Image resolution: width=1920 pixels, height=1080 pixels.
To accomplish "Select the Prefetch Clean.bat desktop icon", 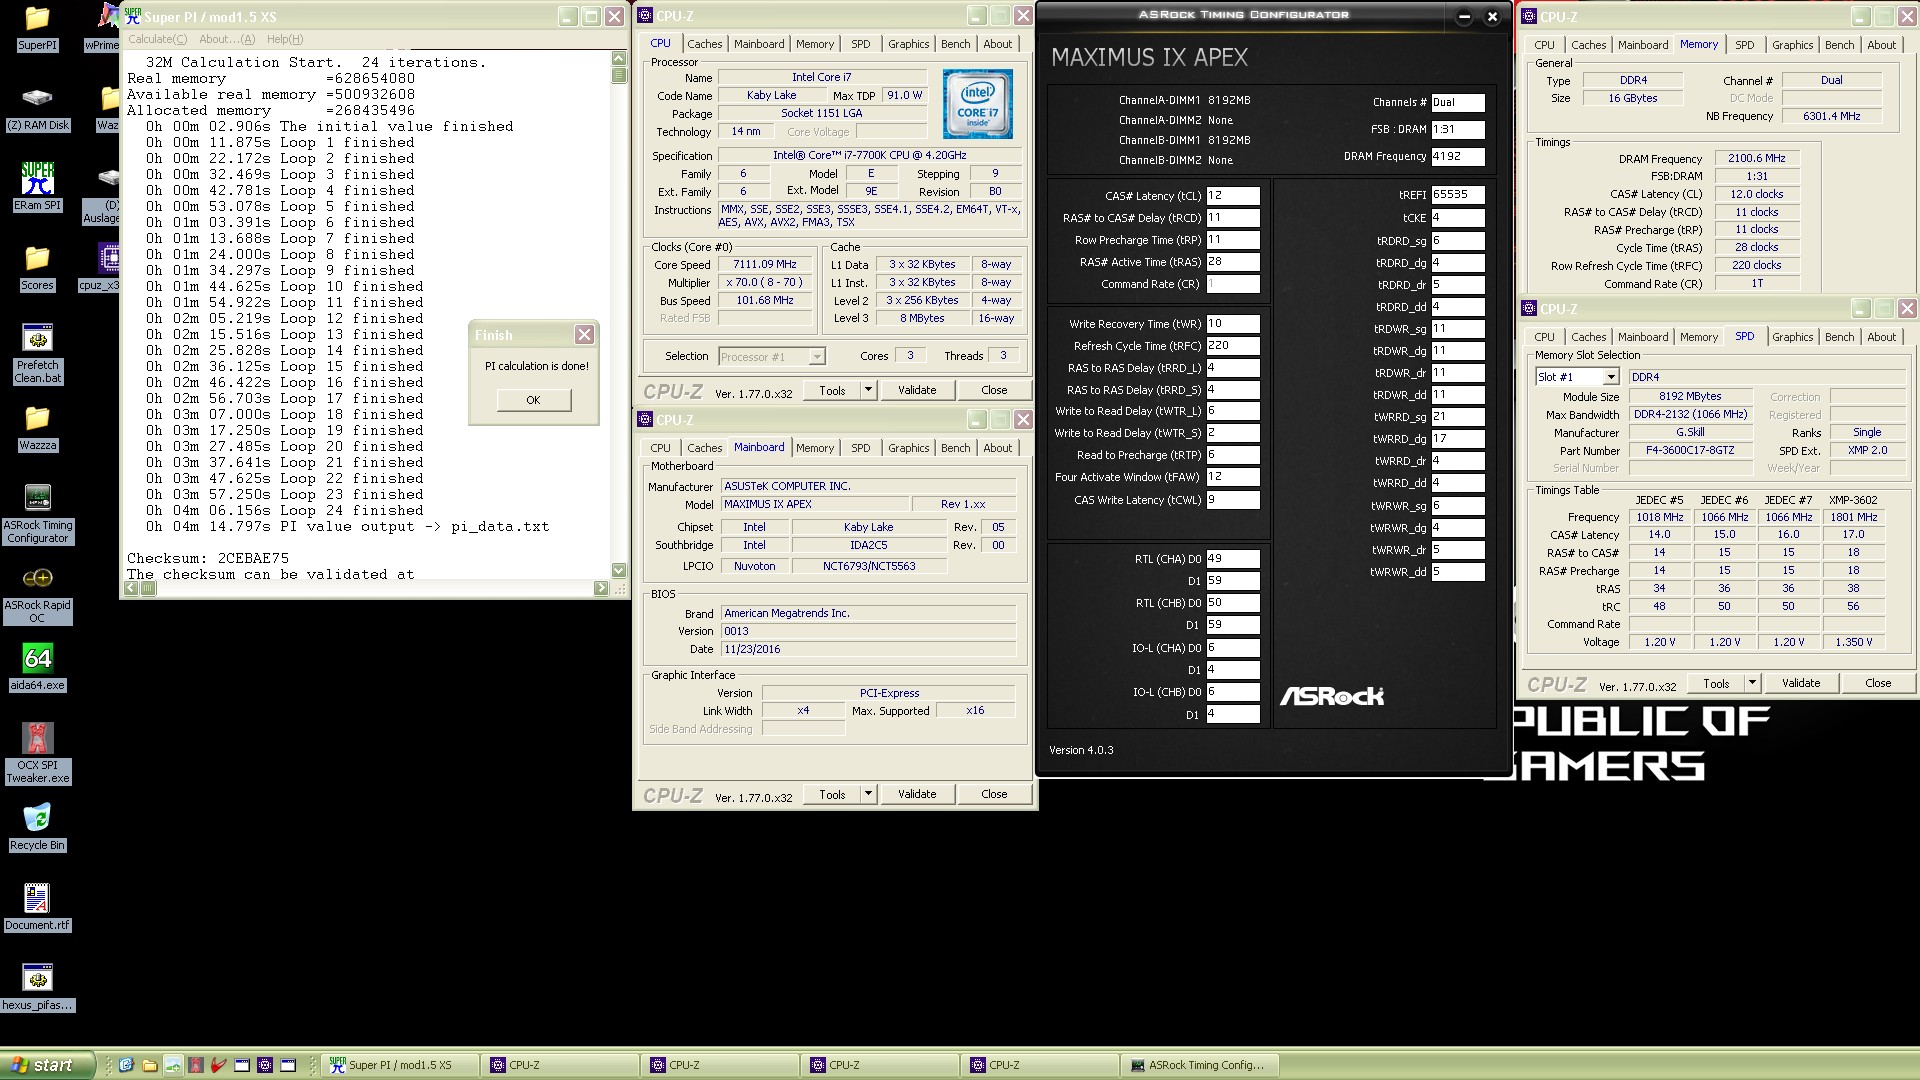I will 37,354.
